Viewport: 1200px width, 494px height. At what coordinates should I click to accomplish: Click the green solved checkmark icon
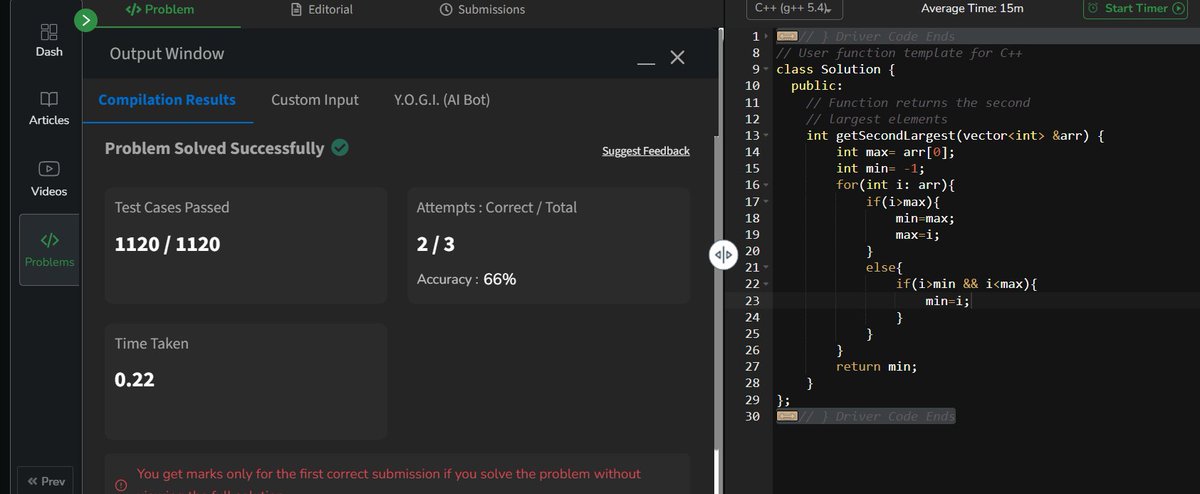pyautogui.click(x=340, y=148)
